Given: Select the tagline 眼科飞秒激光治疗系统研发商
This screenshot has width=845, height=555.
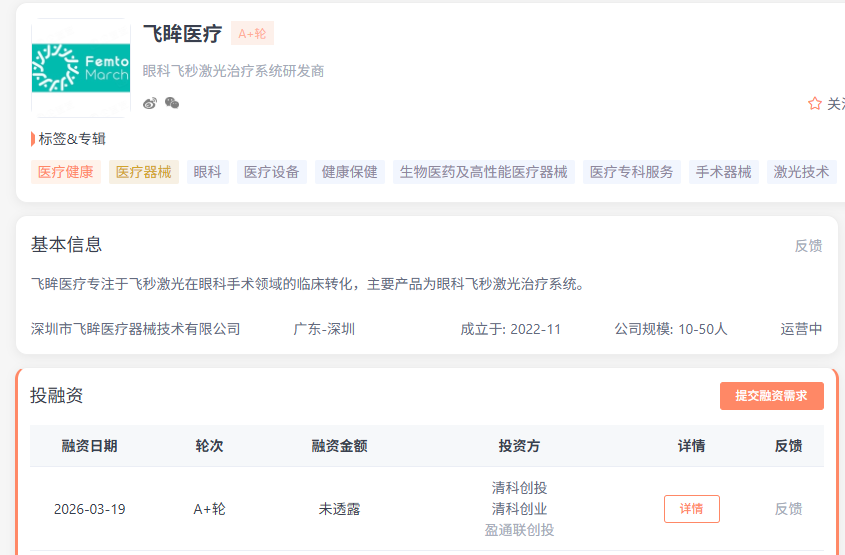Looking at the screenshot, I should 233,71.
